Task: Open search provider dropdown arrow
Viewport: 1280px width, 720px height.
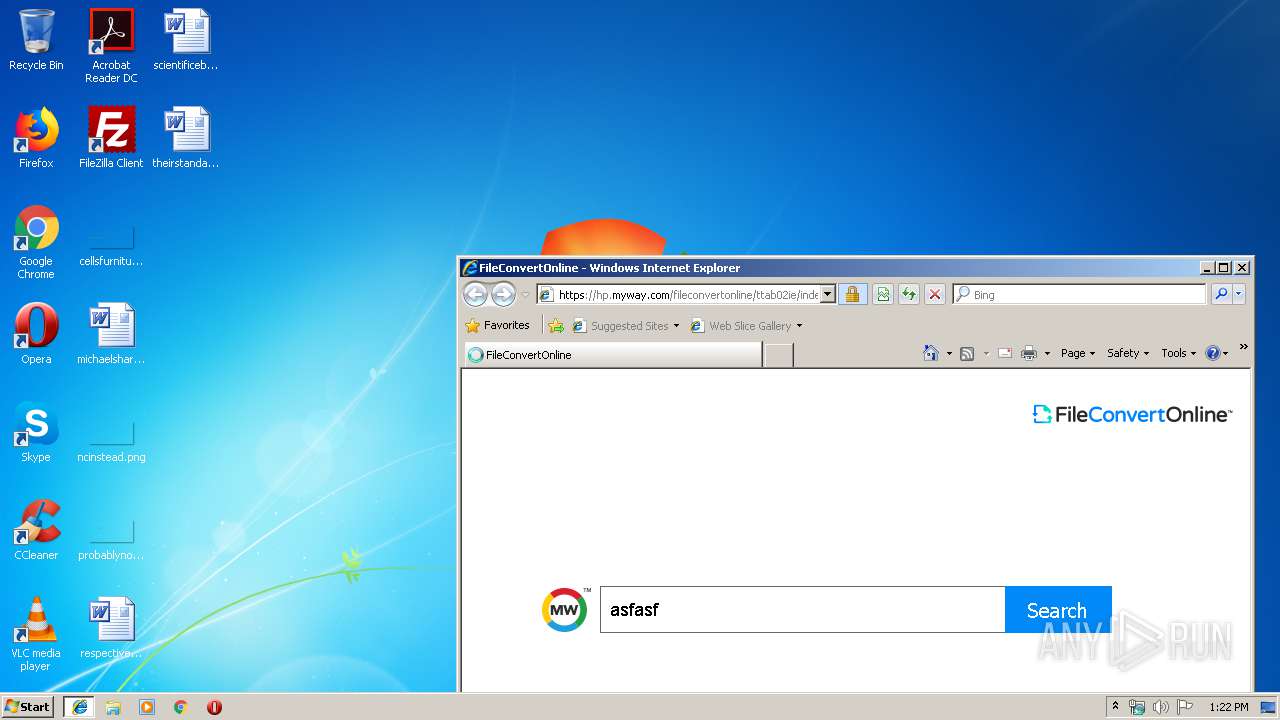Action: point(1239,294)
